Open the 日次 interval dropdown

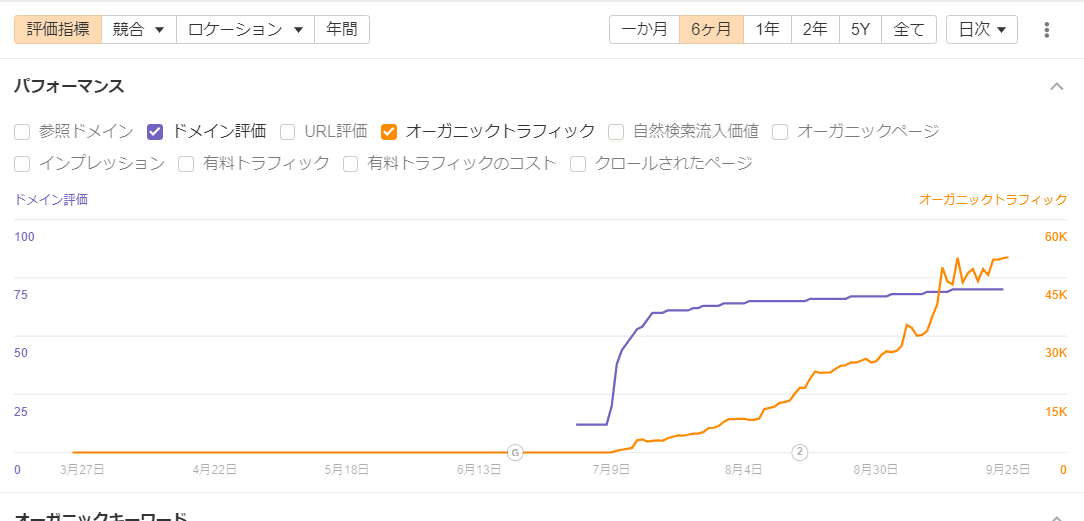click(x=982, y=30)
